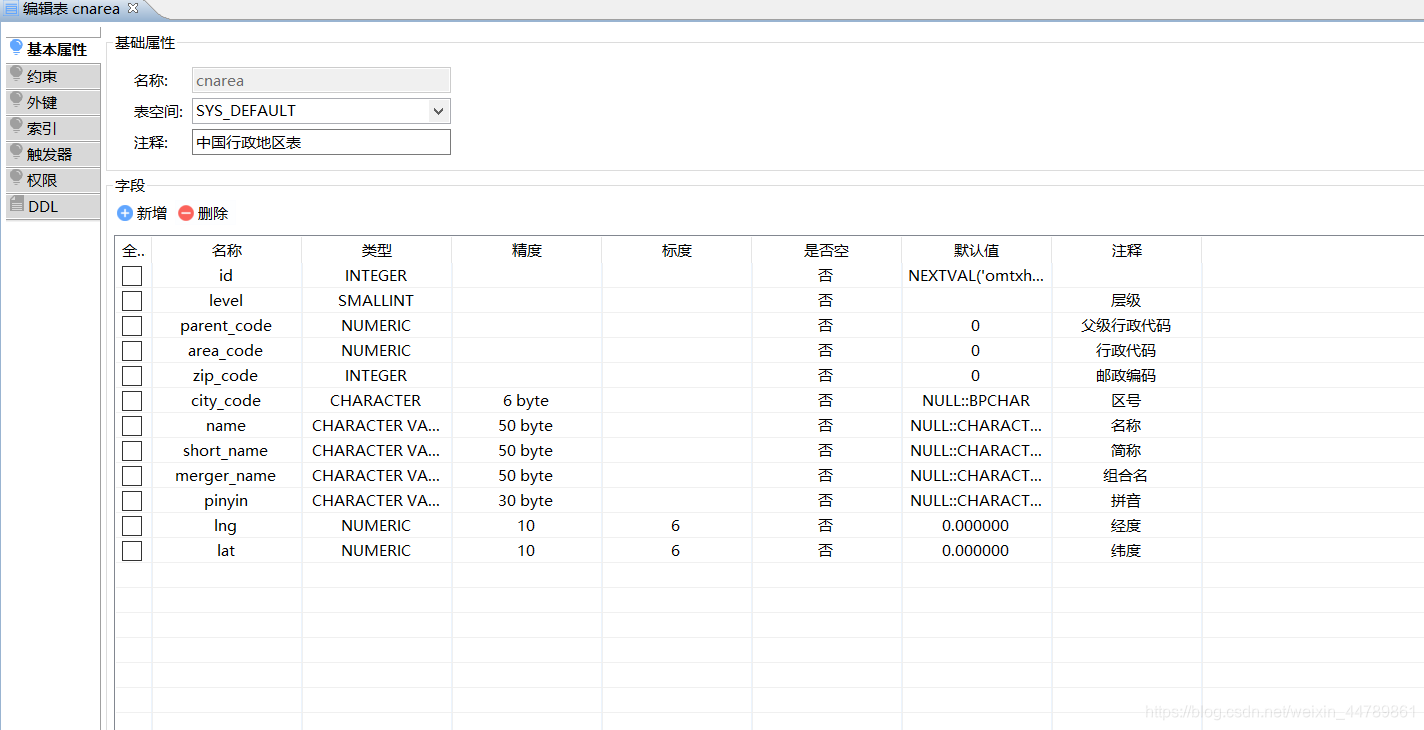Screen dimensions: 1424x730
Task: Select the parent_code name cell
Action: [226, 326]
